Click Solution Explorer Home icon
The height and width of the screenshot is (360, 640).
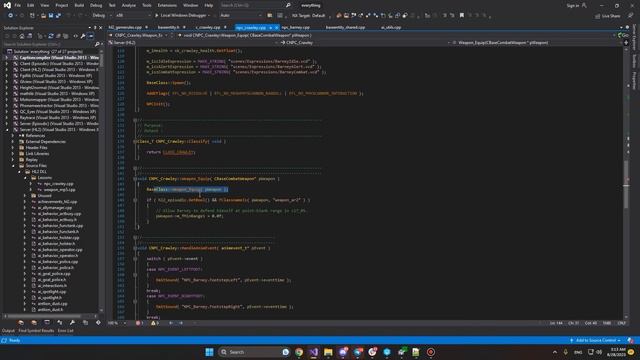pyautogui.click(x=22, y=36)
